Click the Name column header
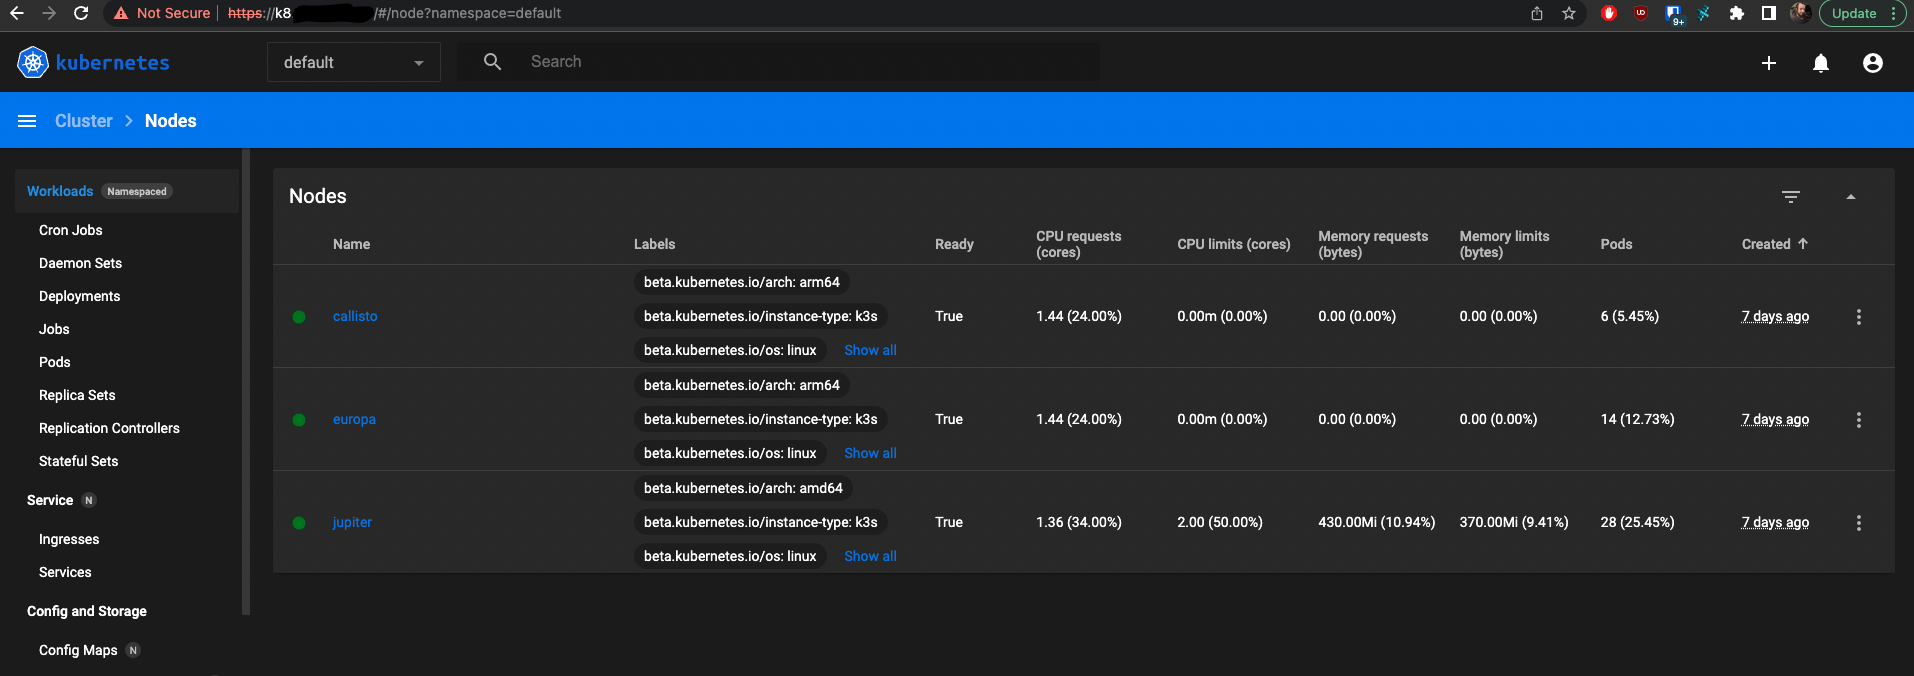 pyautogui.click(x=351, y=244)
